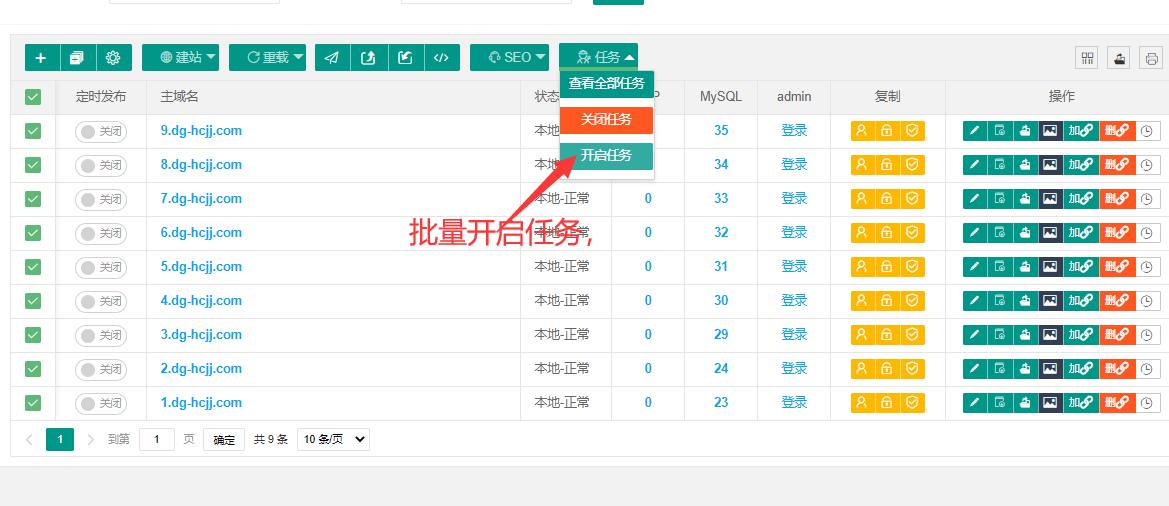Click the 定时发布 column header
1169x506 pixels.
point(101,97)
